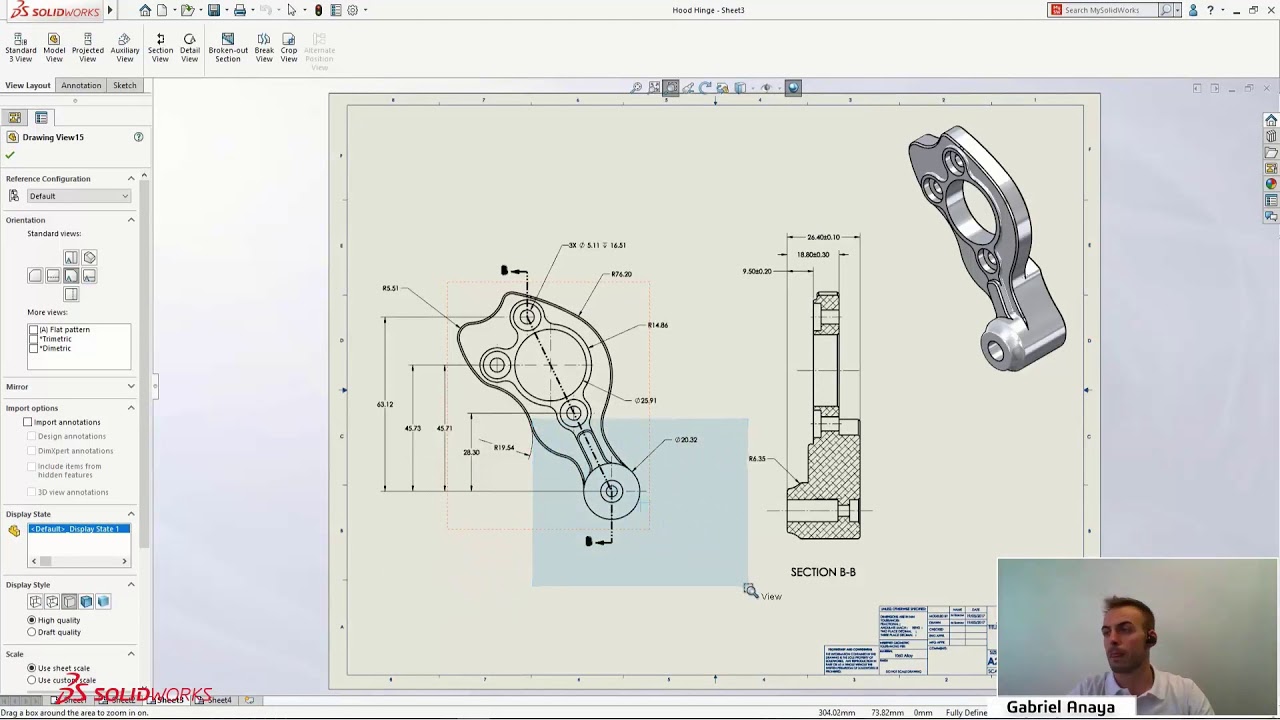Viewport: 1280px width, 720px height.
Task: Print the drawing
Action: point(240,10)
